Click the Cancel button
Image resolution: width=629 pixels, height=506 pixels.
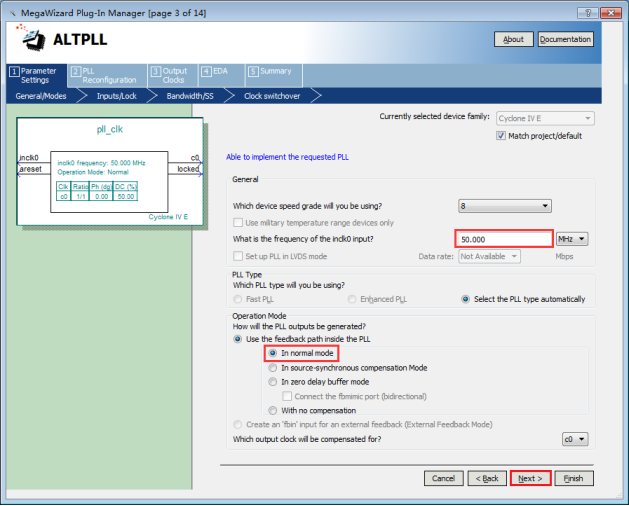tap(444, 478)
